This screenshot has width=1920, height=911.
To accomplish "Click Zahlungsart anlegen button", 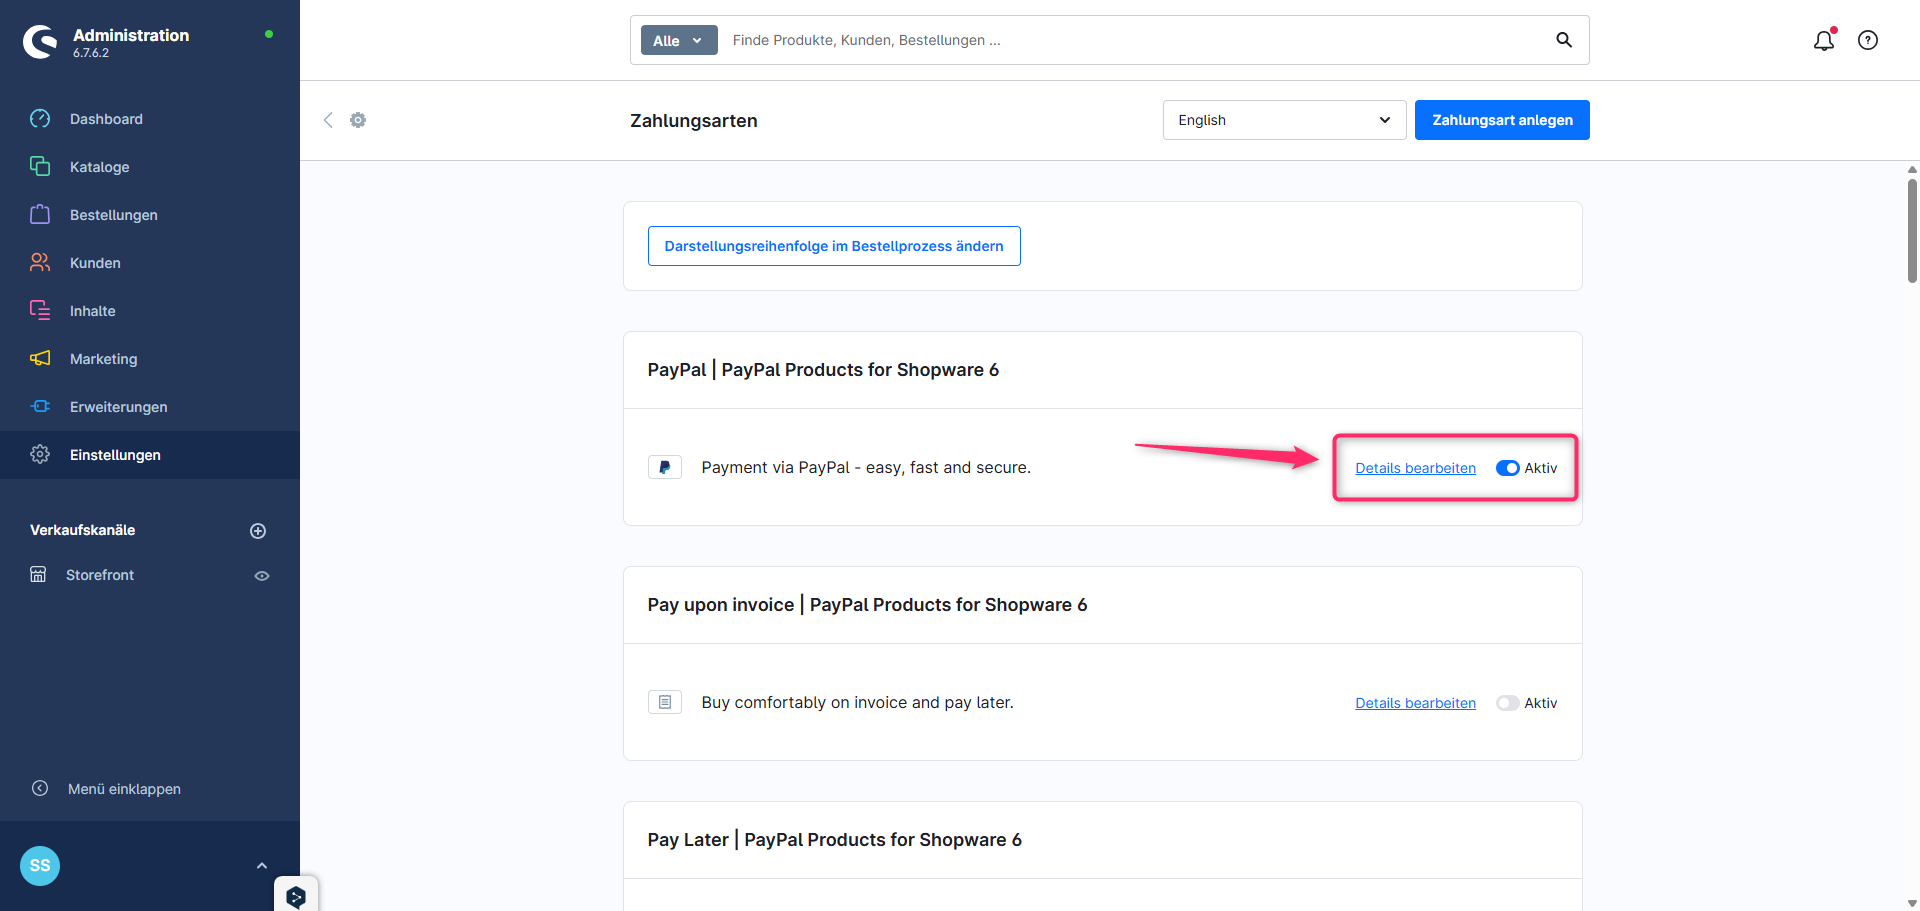I will [x=1502, y=120].
